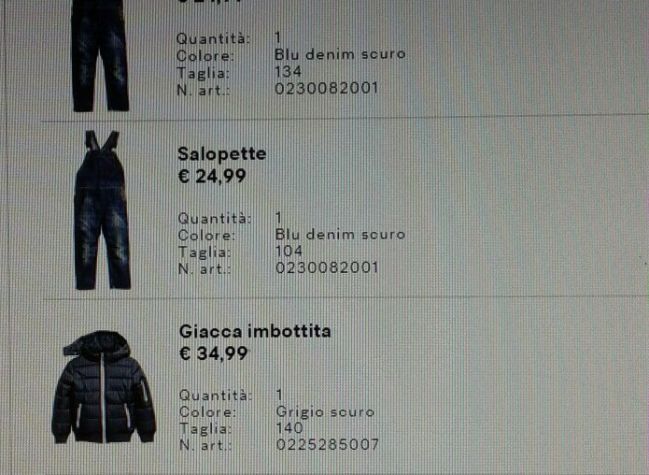Click the Taglia value 140

click(x=289, y=428)
